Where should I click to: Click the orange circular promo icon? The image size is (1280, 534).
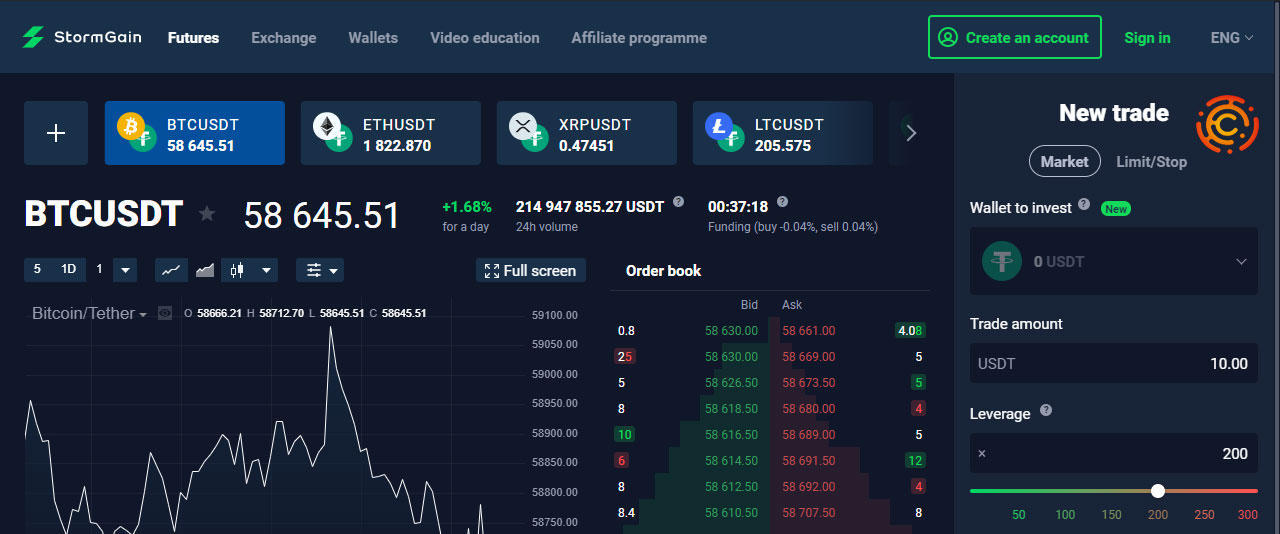[1228, 124]
